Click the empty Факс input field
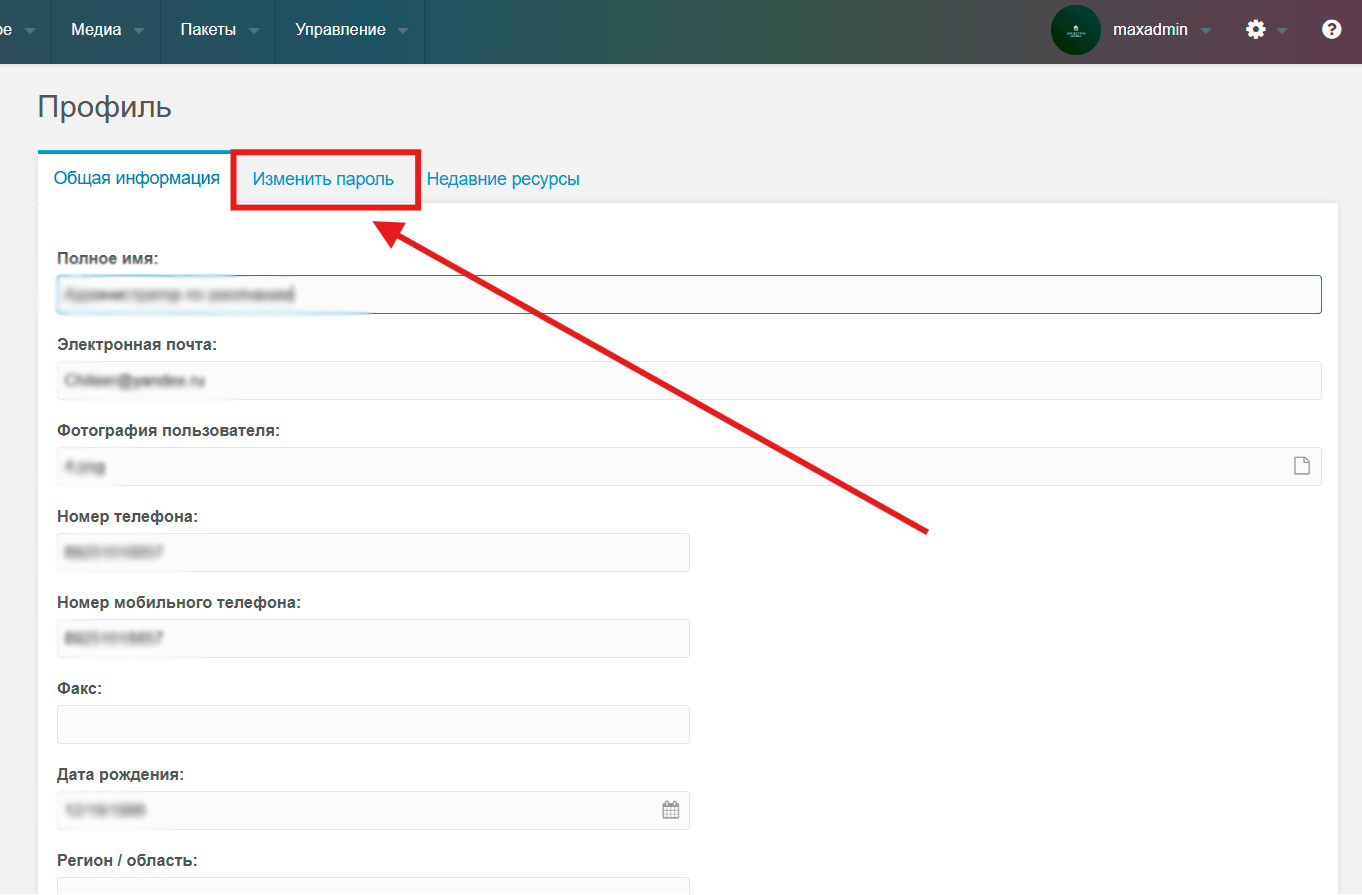The width and height of the screenshot is (1362, 895). point(373,724)
